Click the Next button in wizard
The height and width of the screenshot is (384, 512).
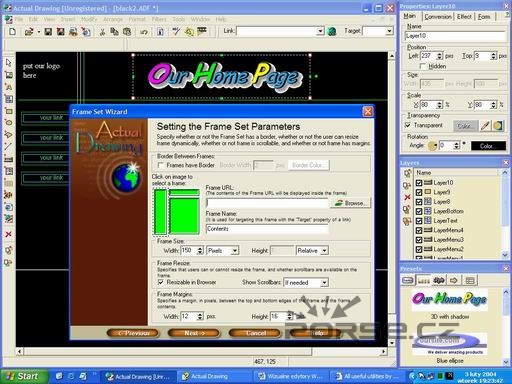(x=194, y=333)
